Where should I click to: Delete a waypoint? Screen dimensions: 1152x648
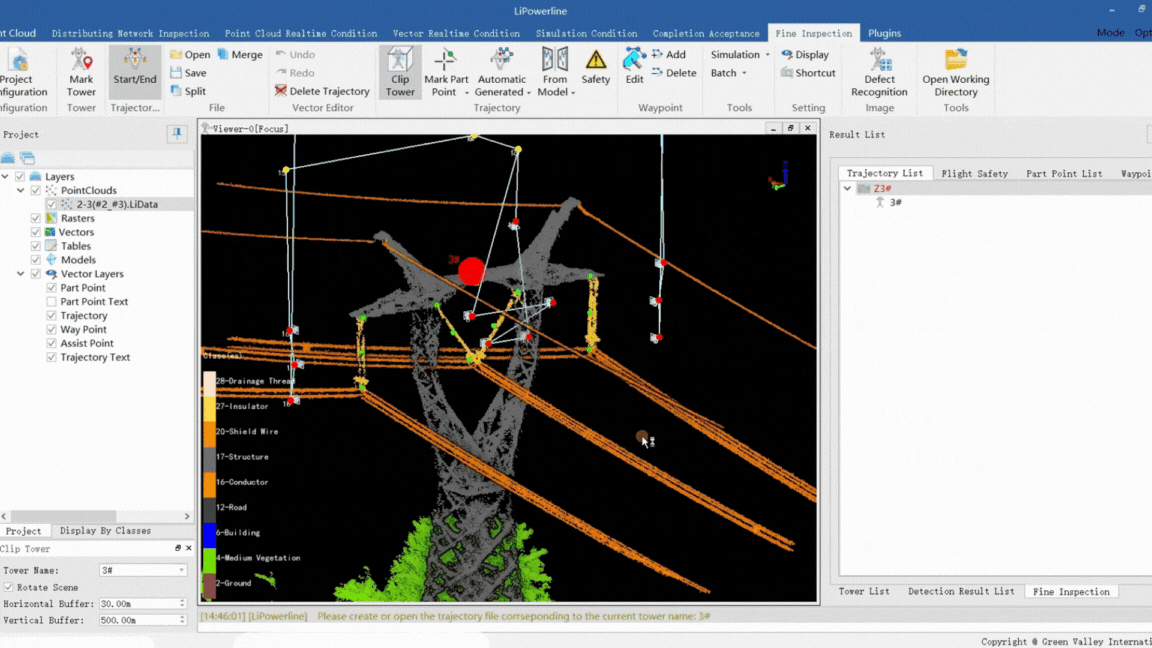tap(674, 73)
